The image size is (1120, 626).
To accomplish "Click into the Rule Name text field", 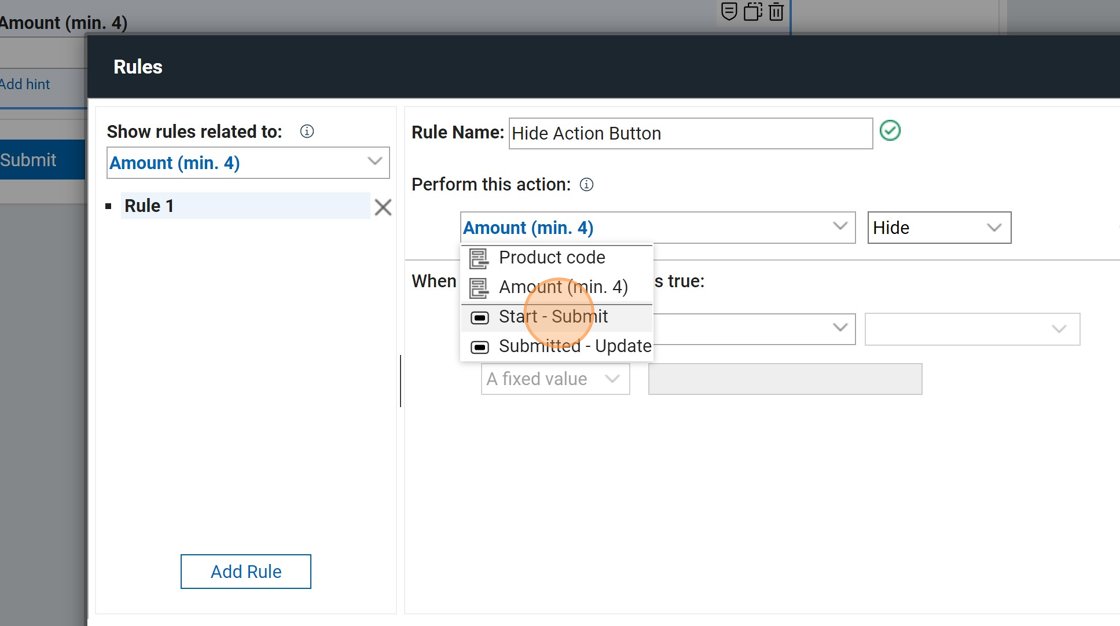I will point(690,133).
